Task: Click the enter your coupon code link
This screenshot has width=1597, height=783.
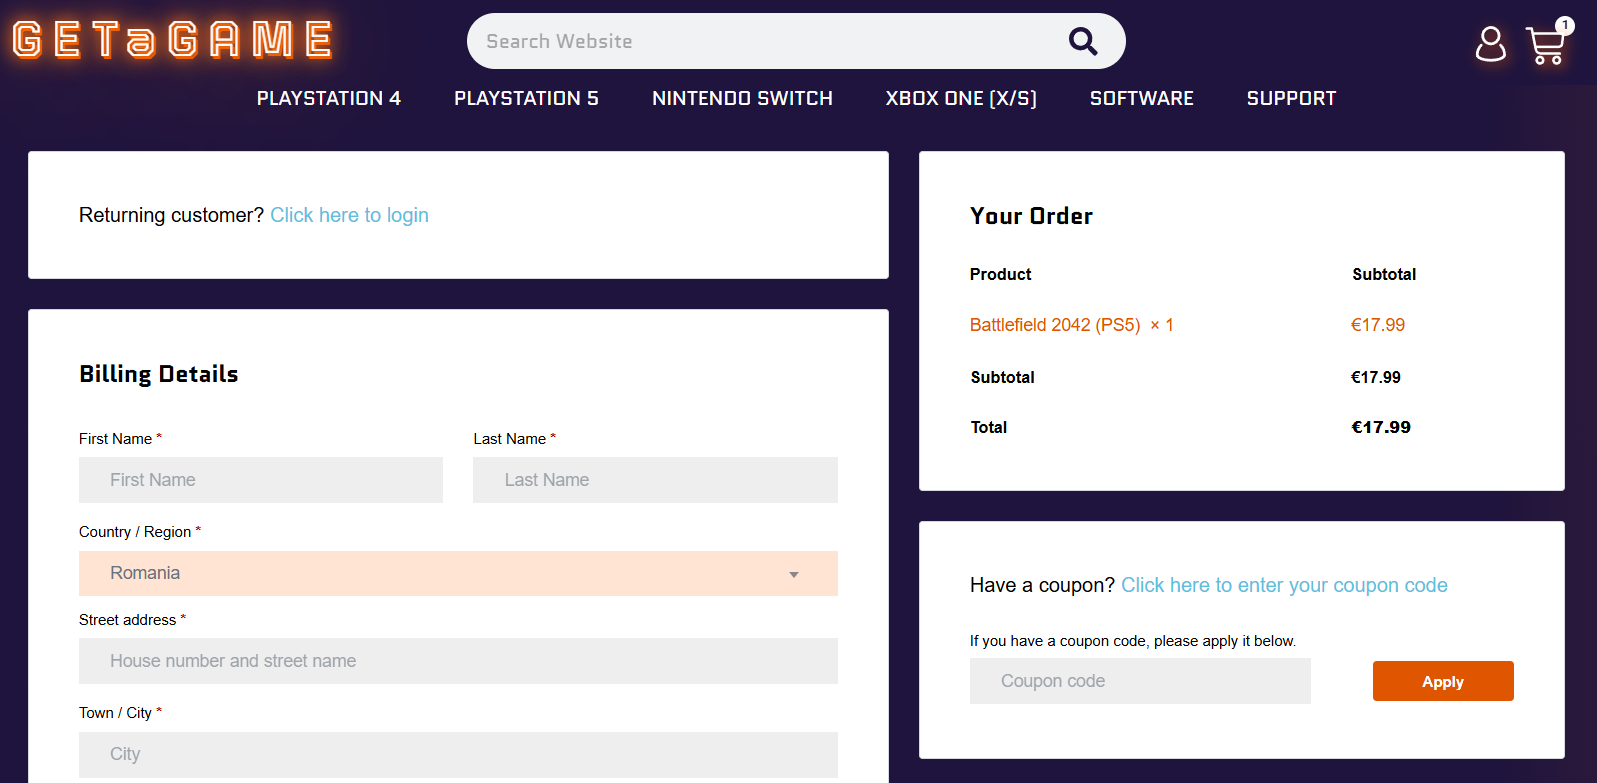Action: 1283,585
